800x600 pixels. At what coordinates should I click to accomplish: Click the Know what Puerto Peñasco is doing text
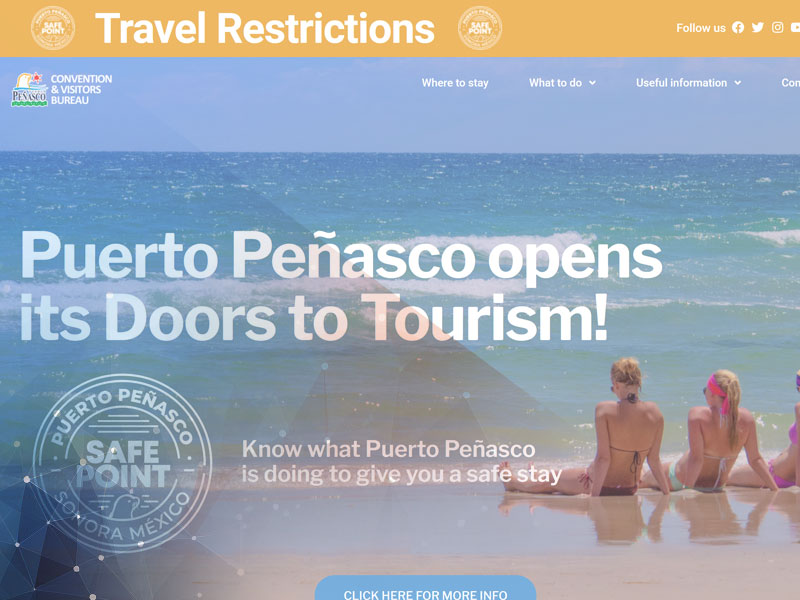401,461
